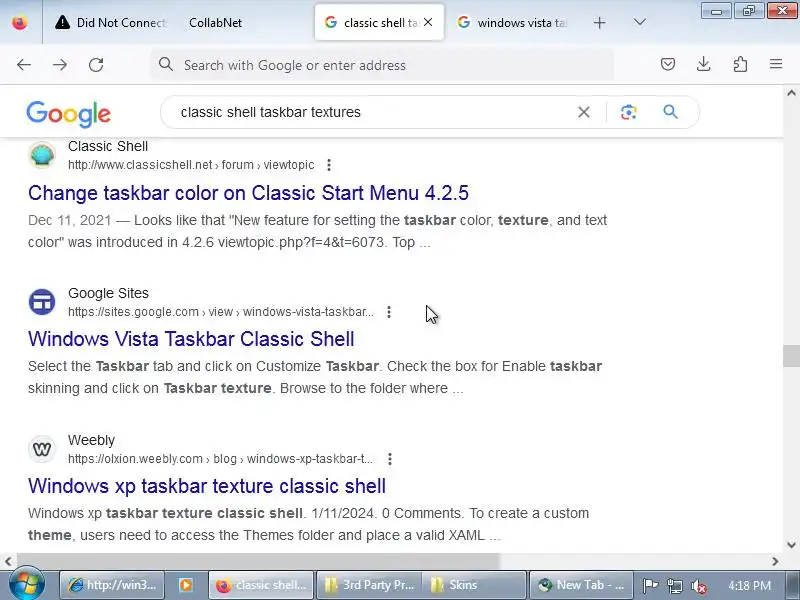
Task: Click the Classic Shell site favicon
Action: [x=42, y=155]
